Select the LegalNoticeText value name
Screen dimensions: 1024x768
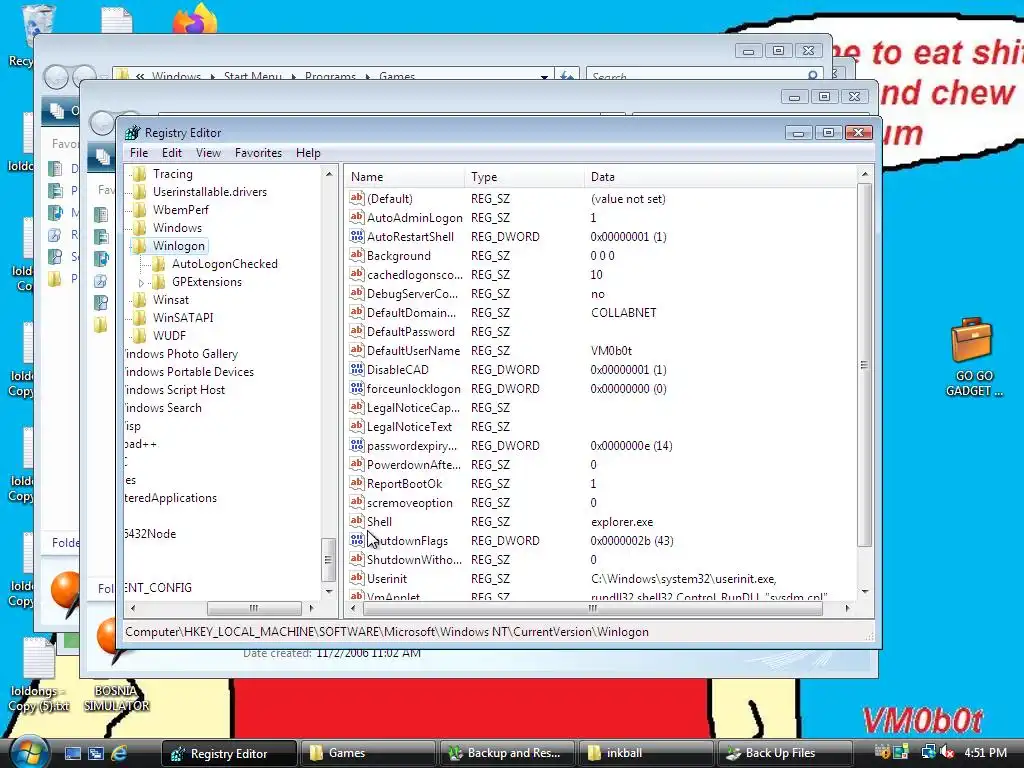click(x=409, y=426)
